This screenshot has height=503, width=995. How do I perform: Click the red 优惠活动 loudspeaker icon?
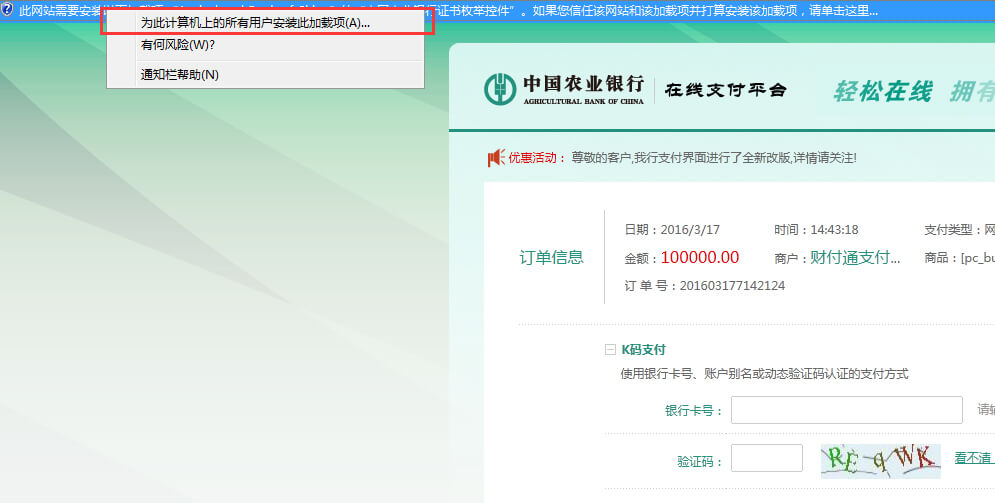[496, 157]
